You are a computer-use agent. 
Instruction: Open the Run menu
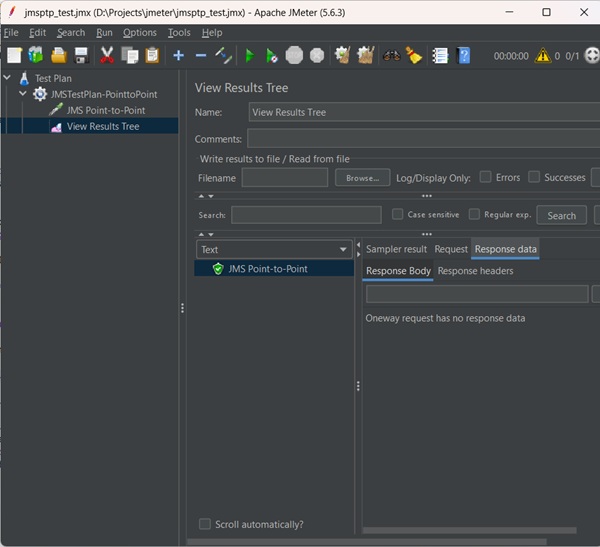104,32
